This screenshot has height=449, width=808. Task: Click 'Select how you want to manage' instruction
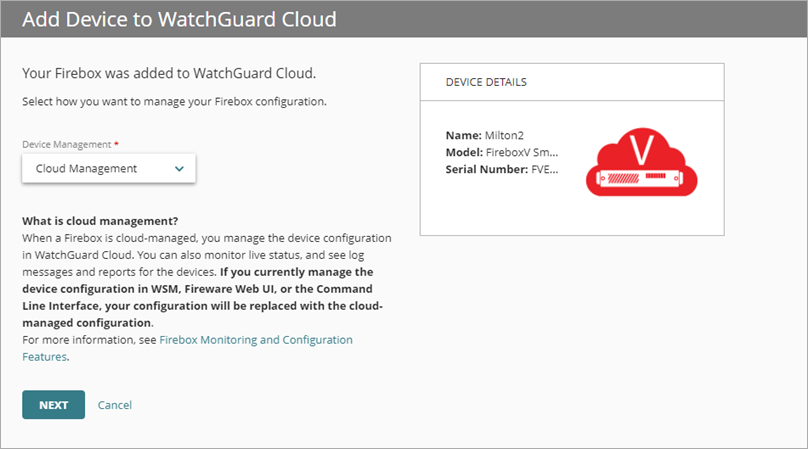tap(175, 102)
